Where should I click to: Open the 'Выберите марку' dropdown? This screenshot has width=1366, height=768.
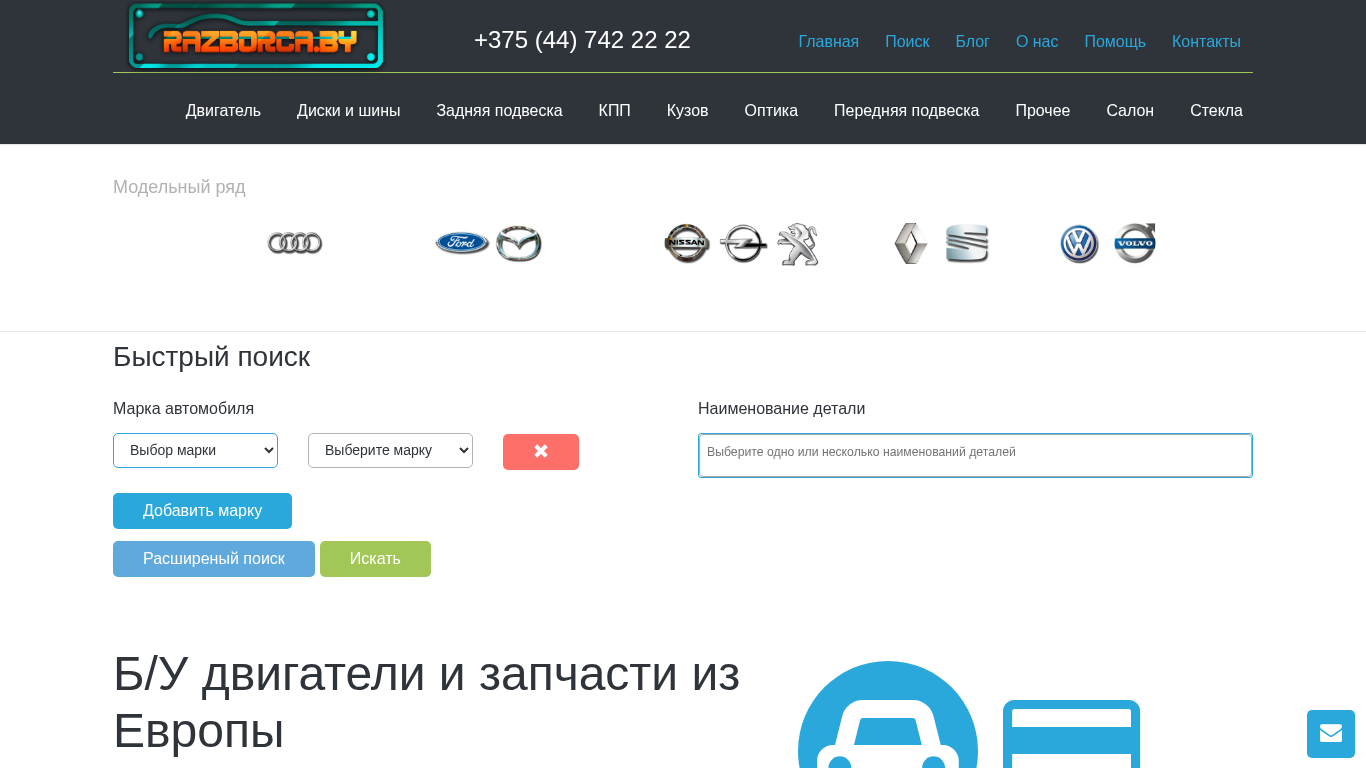390,450
